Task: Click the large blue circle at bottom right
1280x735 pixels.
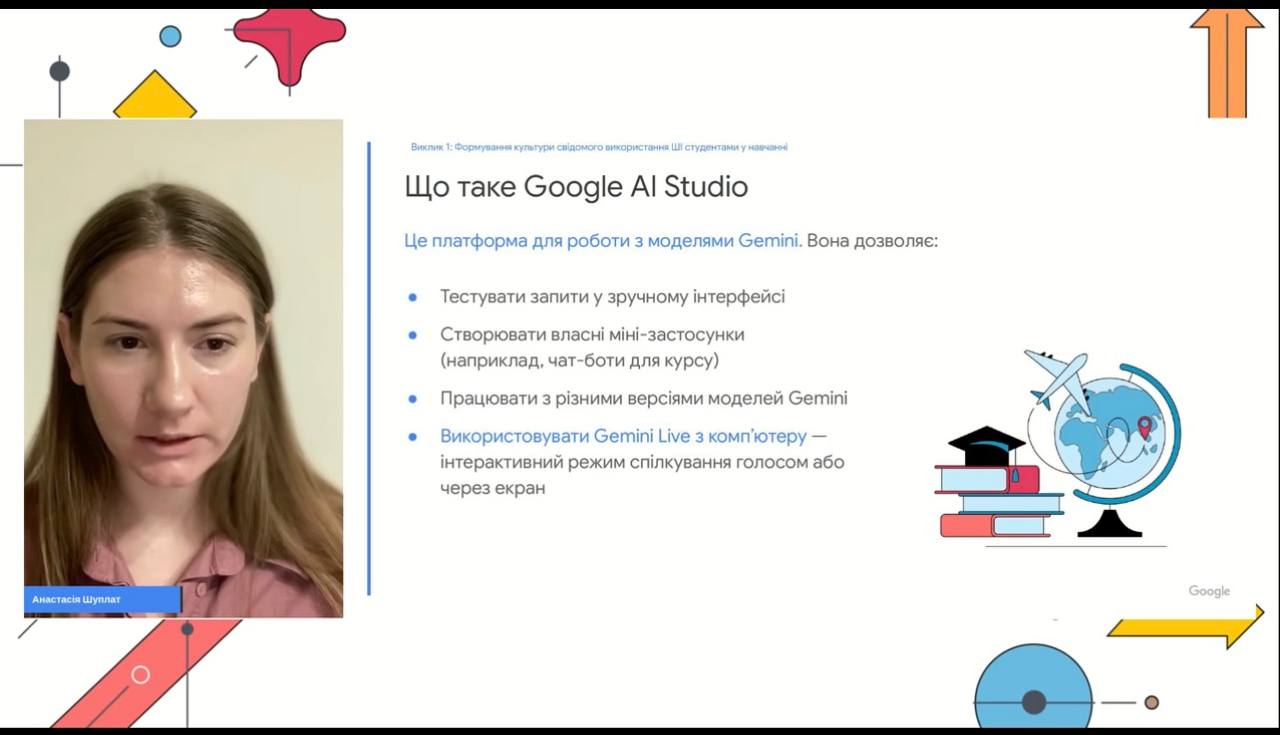Action: click(x=1032, y=690)
